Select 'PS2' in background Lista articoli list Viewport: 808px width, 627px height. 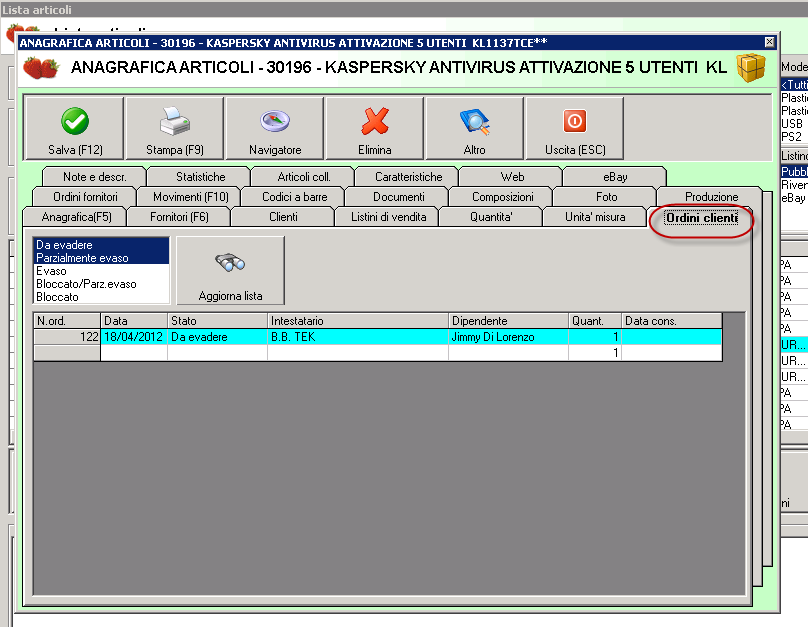tap(794, 137)
